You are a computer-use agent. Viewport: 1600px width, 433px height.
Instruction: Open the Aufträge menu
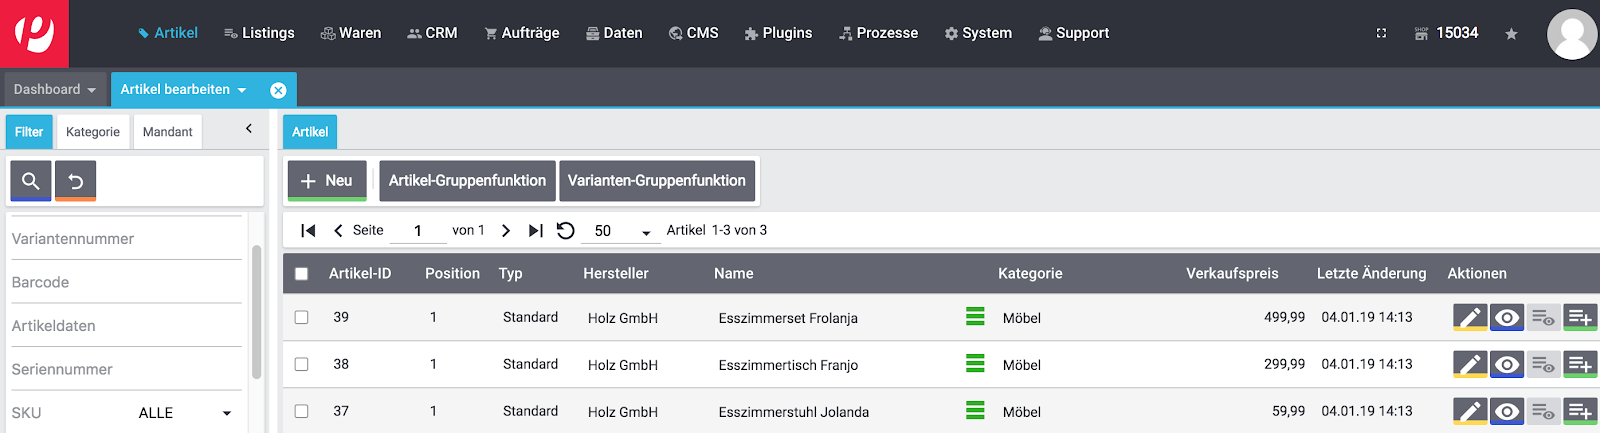click(521, 33)
